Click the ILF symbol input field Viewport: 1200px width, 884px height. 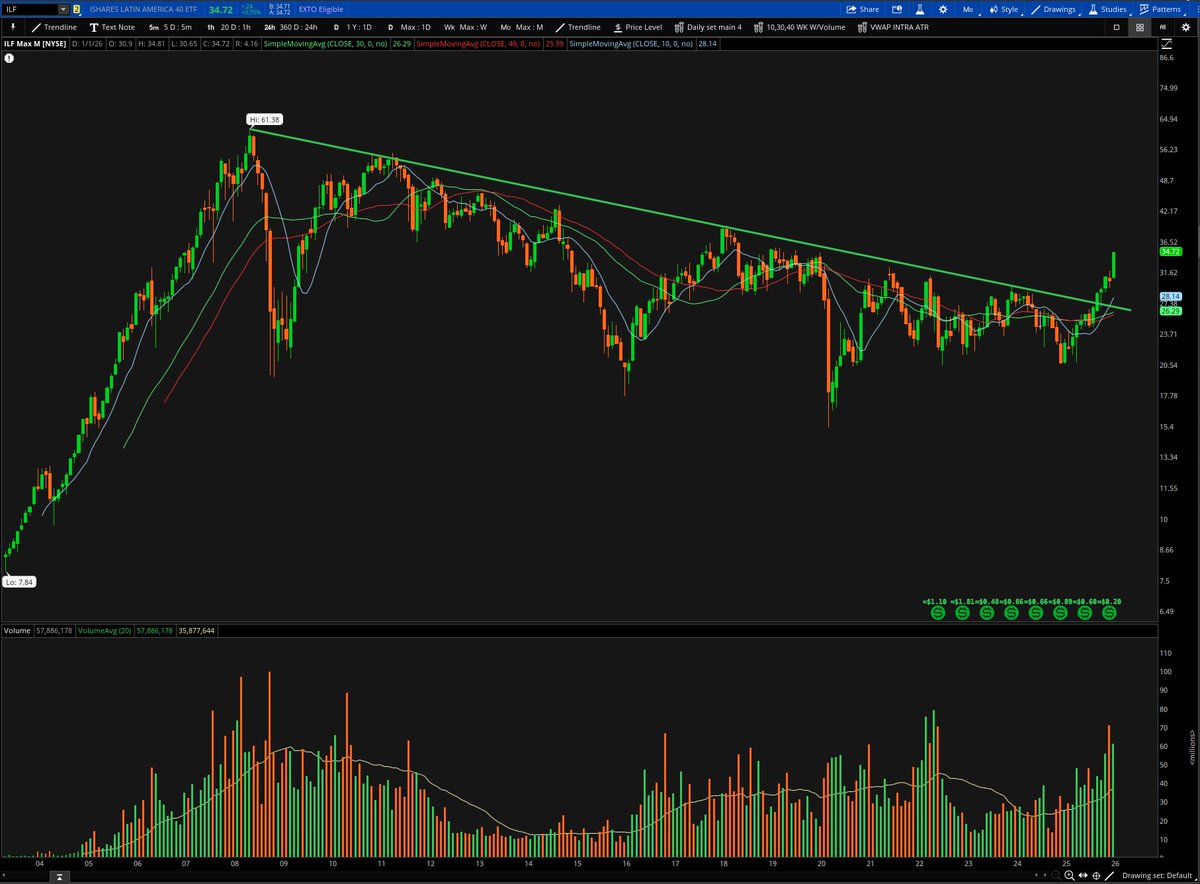[x=30, y=9]
